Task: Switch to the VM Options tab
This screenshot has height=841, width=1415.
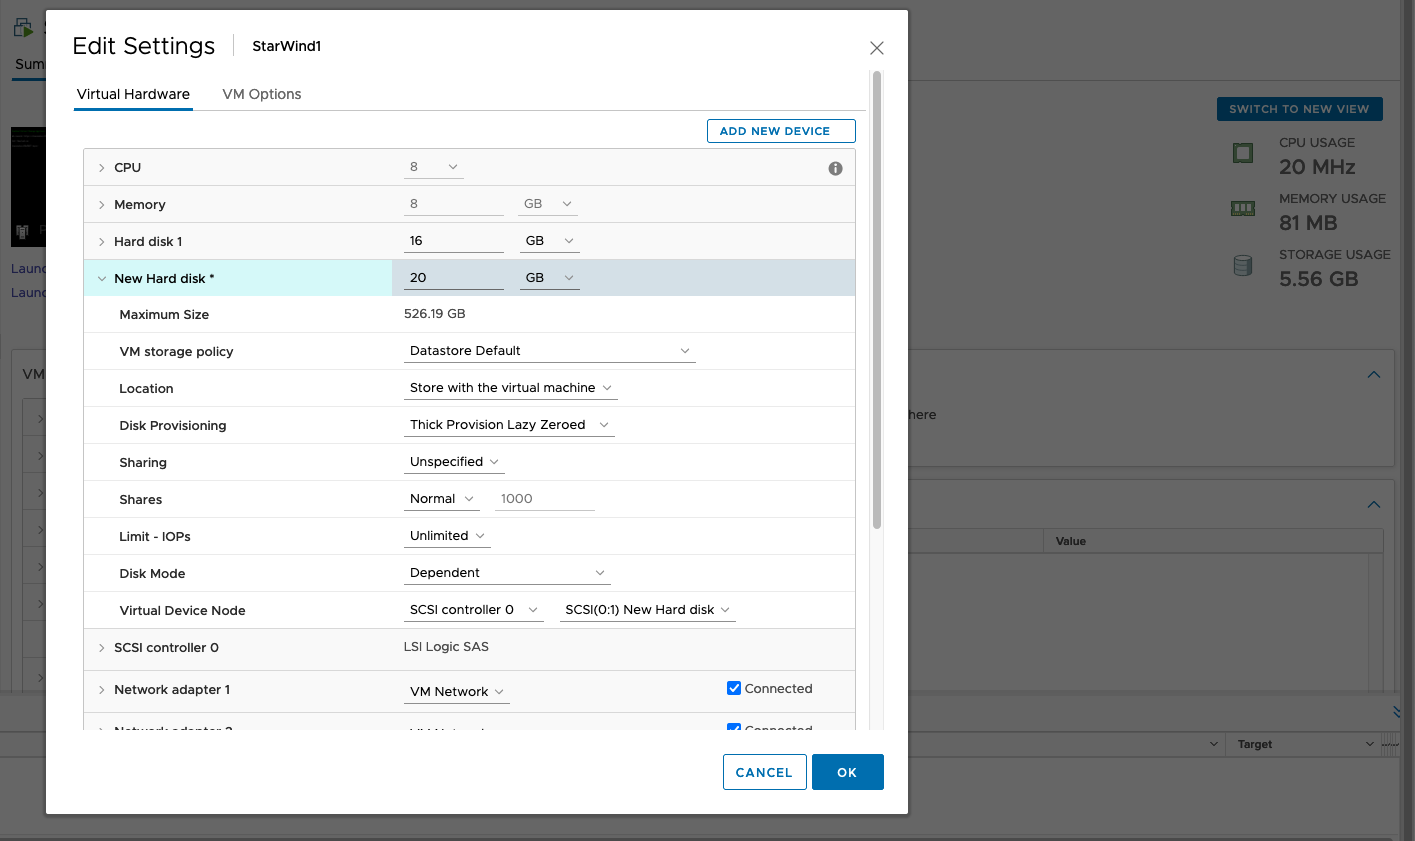Action: click(261, 94)
